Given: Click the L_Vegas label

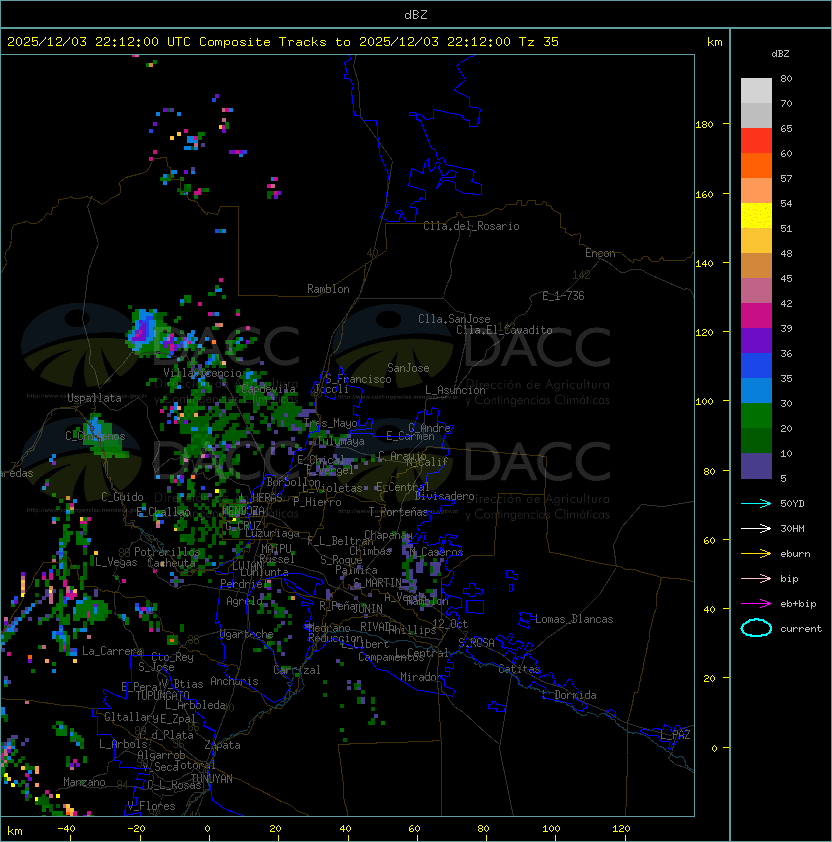Looking at the screenshot, I should tap(116, 562).
